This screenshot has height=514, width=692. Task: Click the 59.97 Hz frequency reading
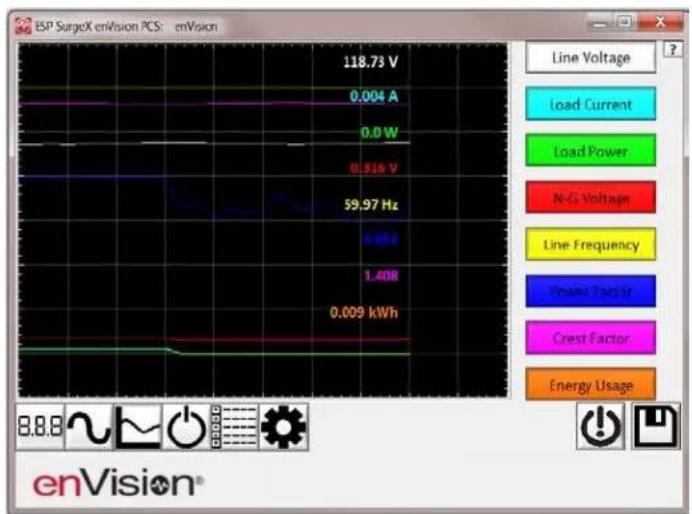371,204
